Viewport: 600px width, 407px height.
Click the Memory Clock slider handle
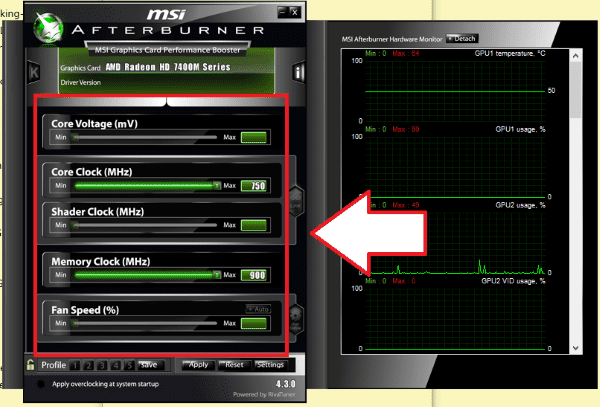217,275
